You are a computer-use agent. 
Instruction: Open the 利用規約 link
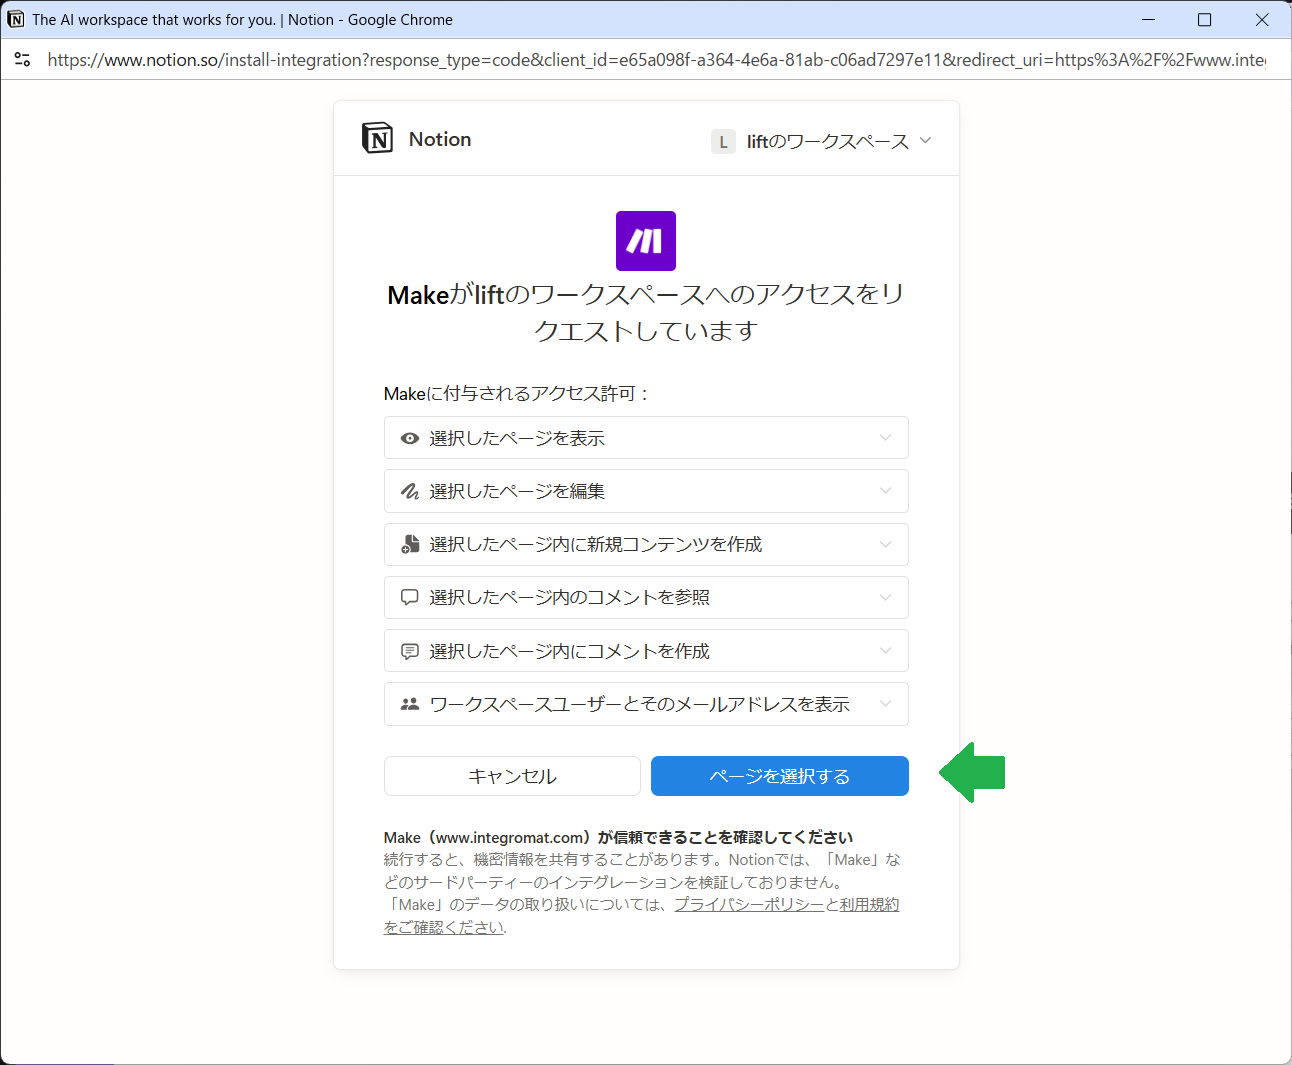tap(869, 904)
